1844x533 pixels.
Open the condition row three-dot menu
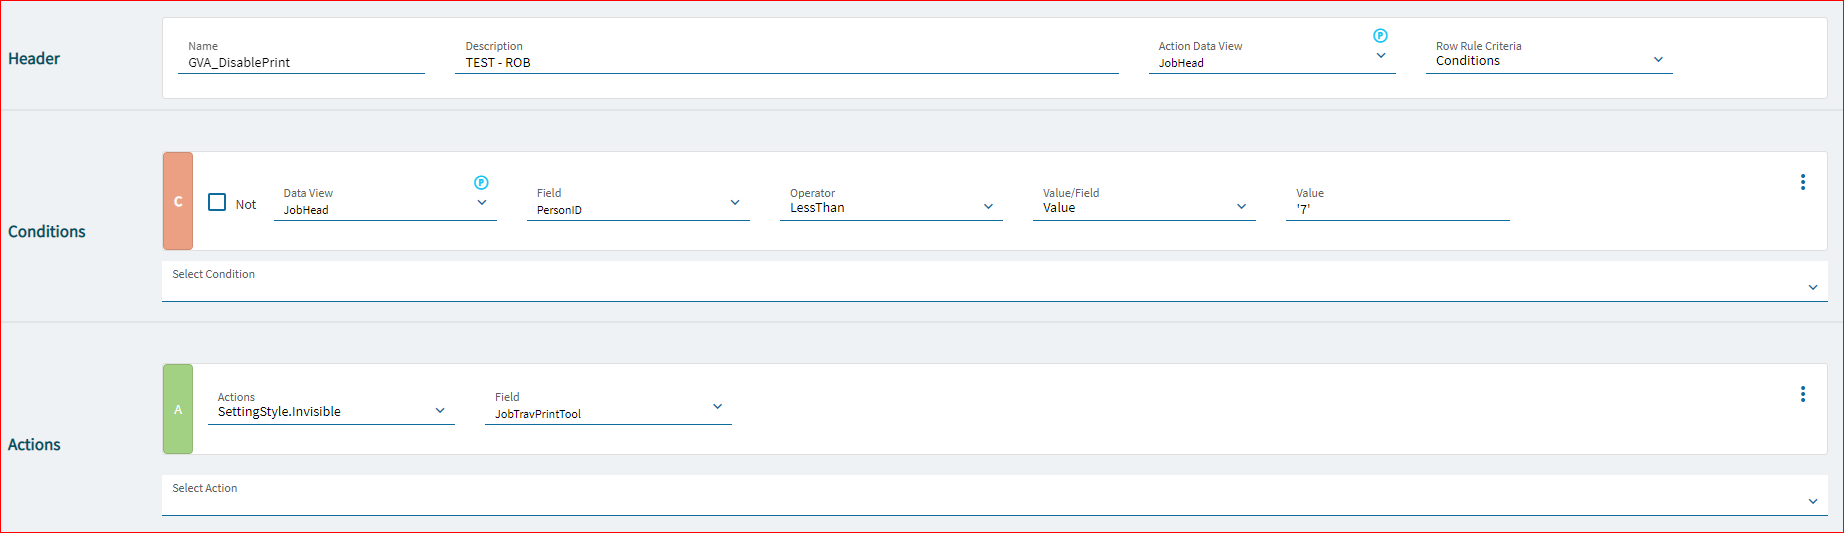click(x=1803, y=182)
